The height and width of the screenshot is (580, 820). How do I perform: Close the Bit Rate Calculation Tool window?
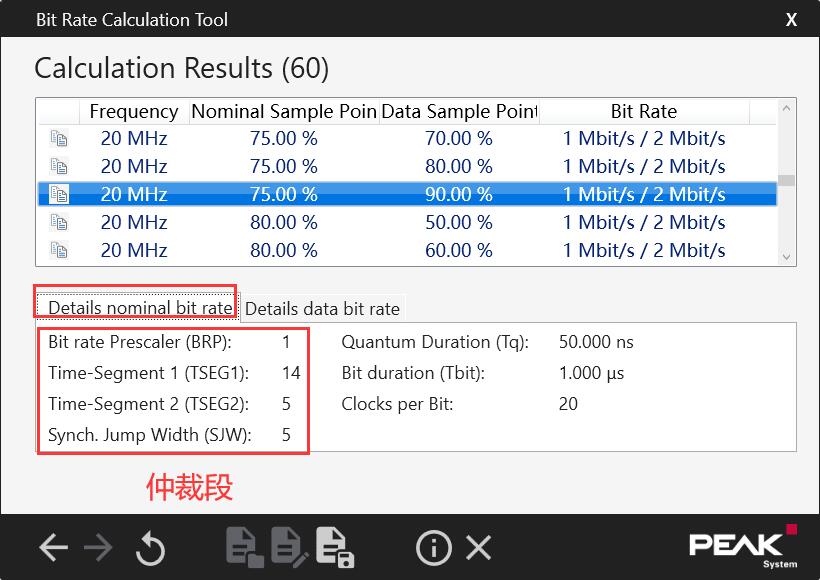(x=791, y=19)
